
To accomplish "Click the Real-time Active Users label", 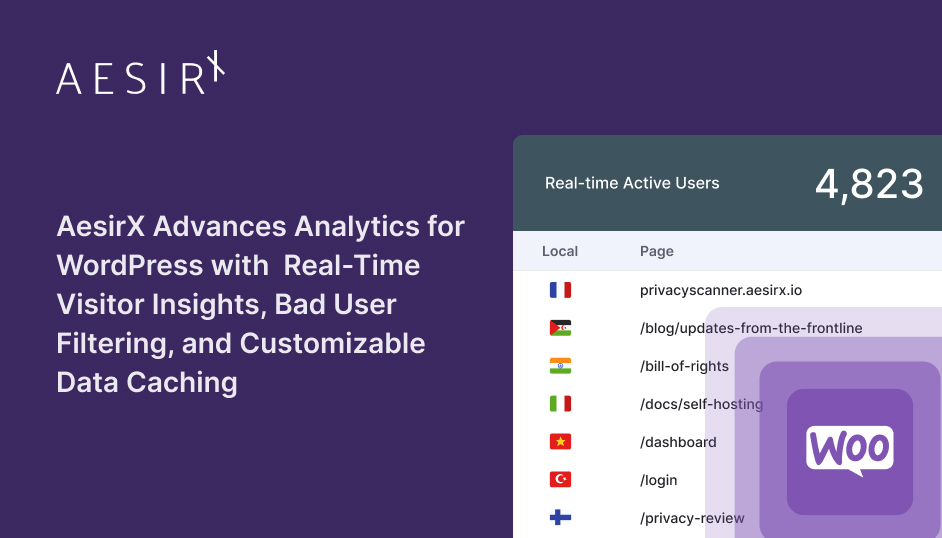I will [x=632, y=183].
